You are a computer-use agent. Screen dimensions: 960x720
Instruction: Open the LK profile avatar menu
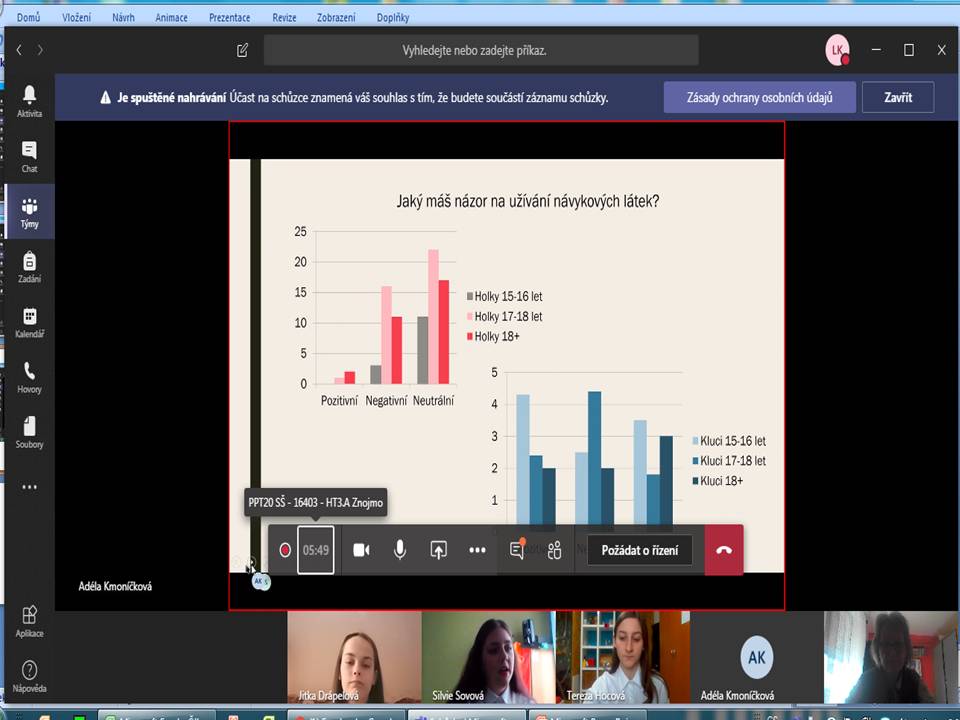837,50
